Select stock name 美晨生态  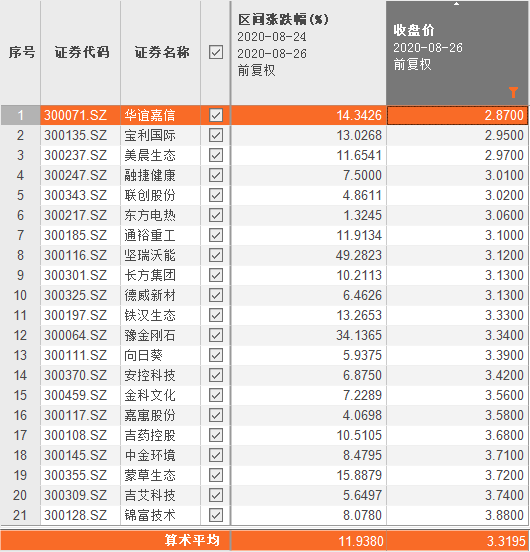click(150, 155)
